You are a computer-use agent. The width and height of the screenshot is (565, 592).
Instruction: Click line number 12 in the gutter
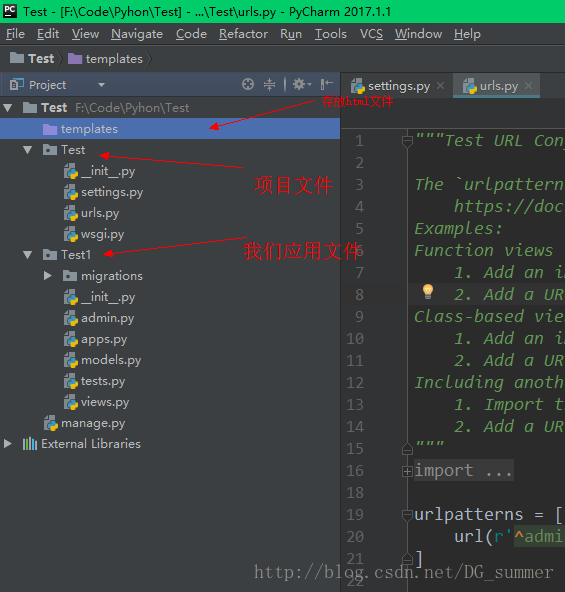click(x=355, y=383)
